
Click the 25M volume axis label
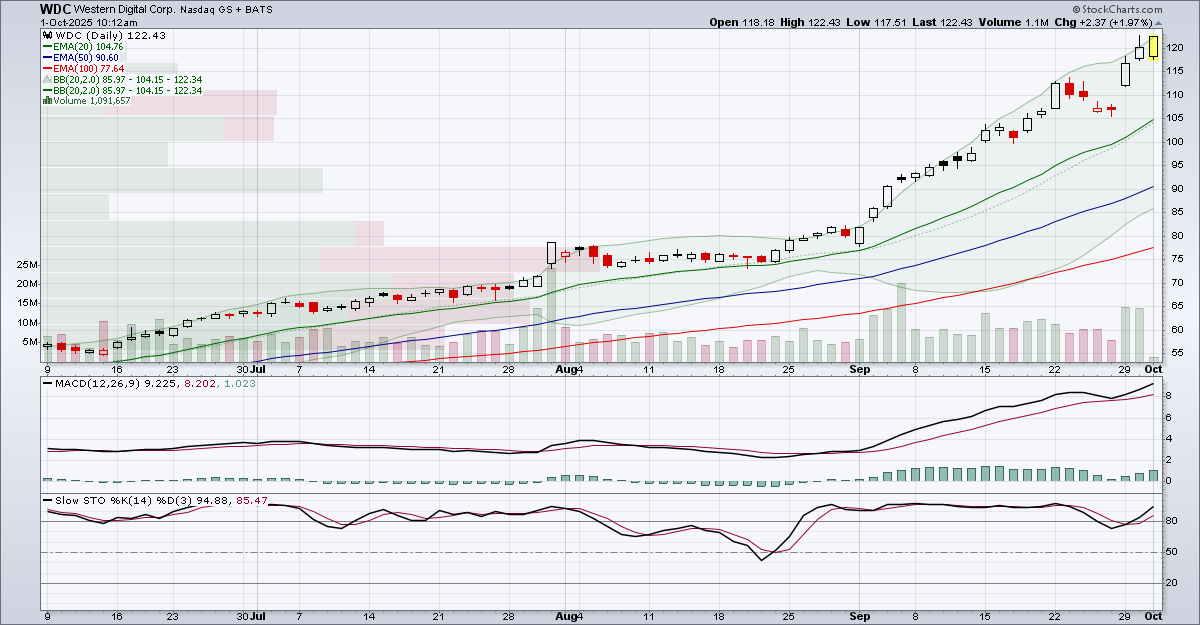coord(29,265)
